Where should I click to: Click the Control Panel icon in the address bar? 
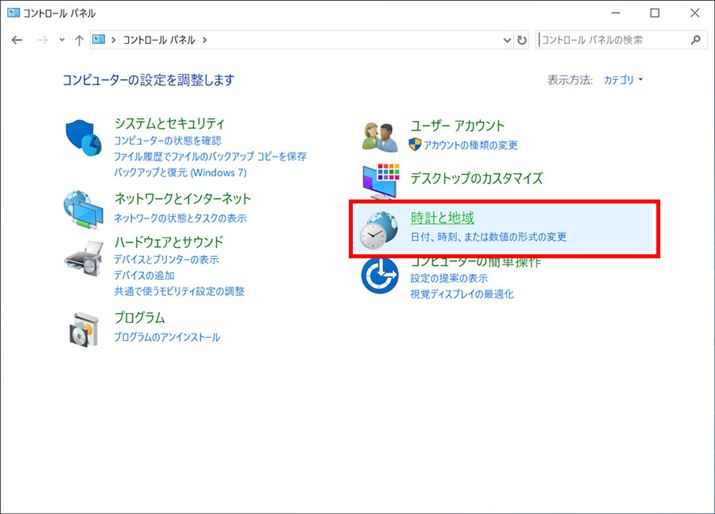pyautogui.click(x=98, y=40)
